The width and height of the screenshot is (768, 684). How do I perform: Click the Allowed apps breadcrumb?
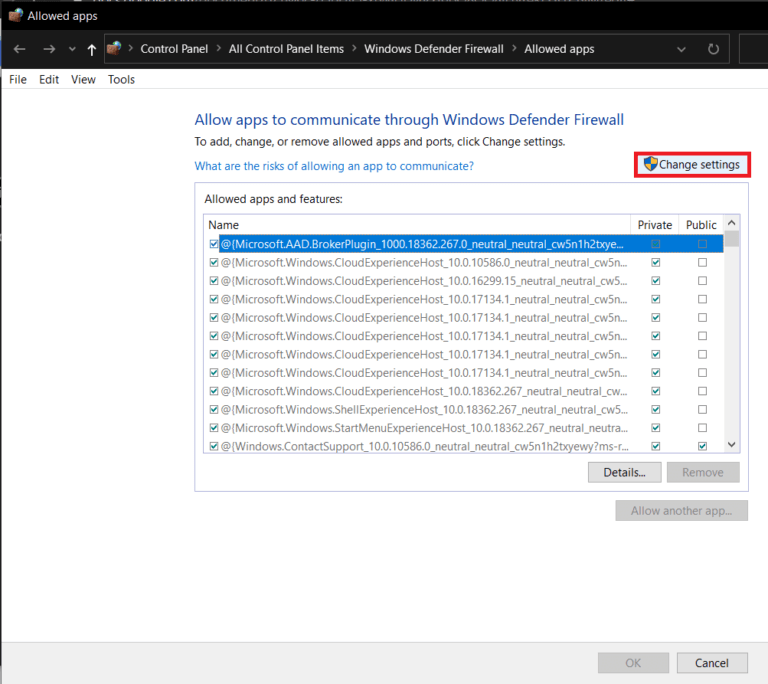[x=559, y=49]
